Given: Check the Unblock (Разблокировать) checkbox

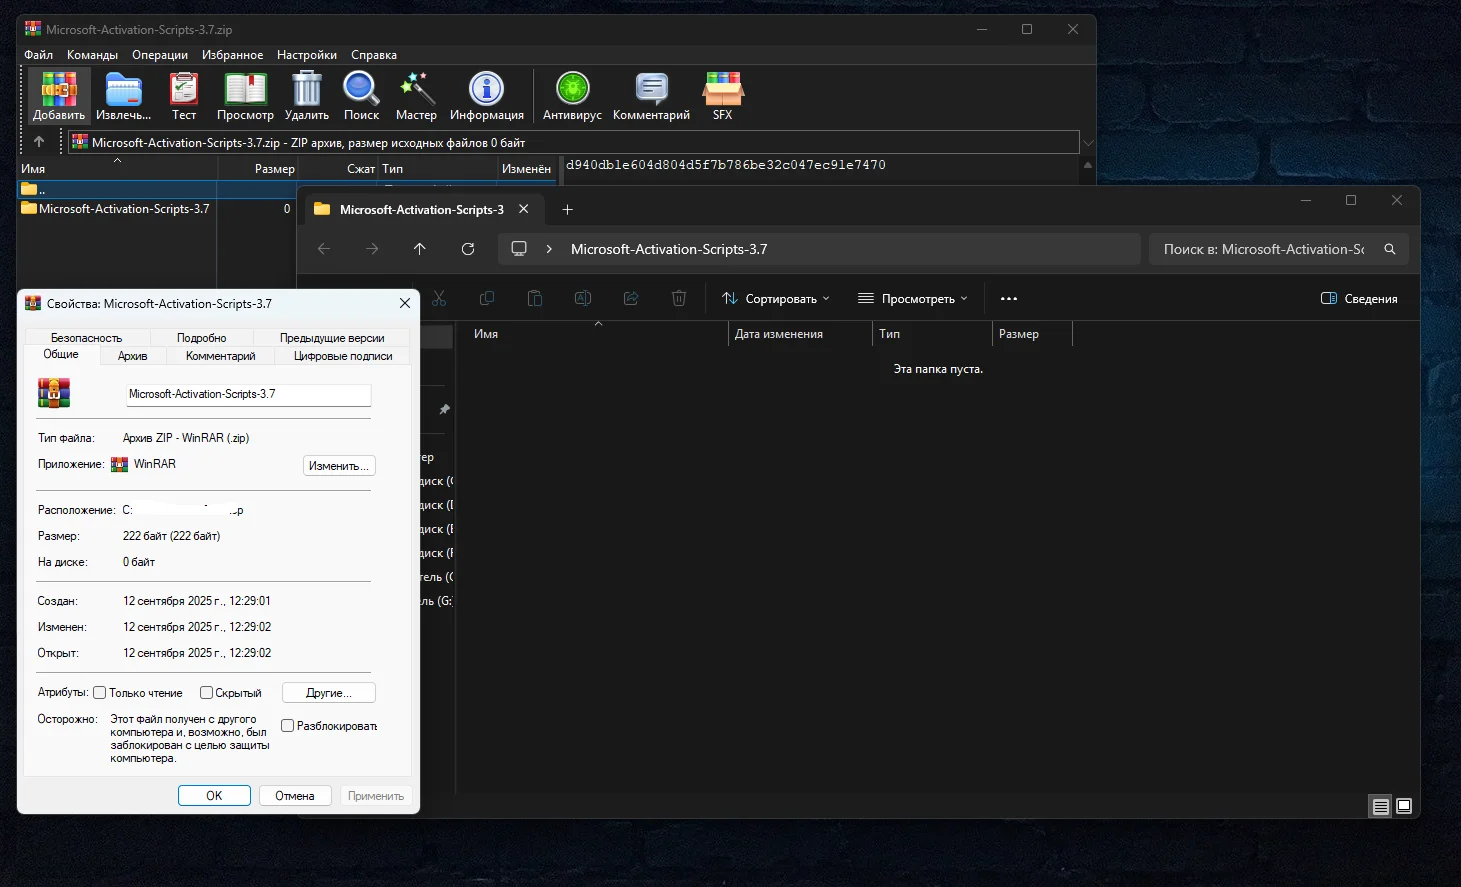Looking at the screenshot, I should [288, 726].
